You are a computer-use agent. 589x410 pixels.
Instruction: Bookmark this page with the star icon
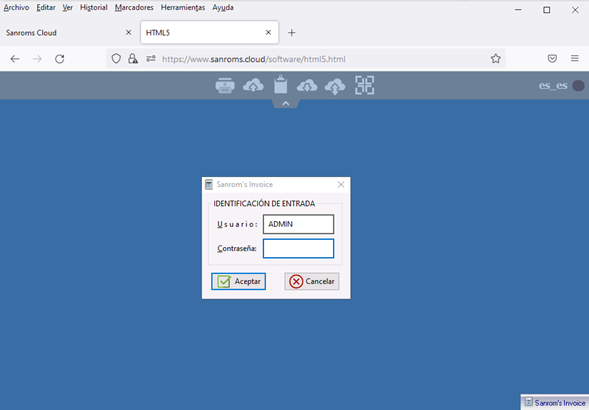click(x=495, y=59)
